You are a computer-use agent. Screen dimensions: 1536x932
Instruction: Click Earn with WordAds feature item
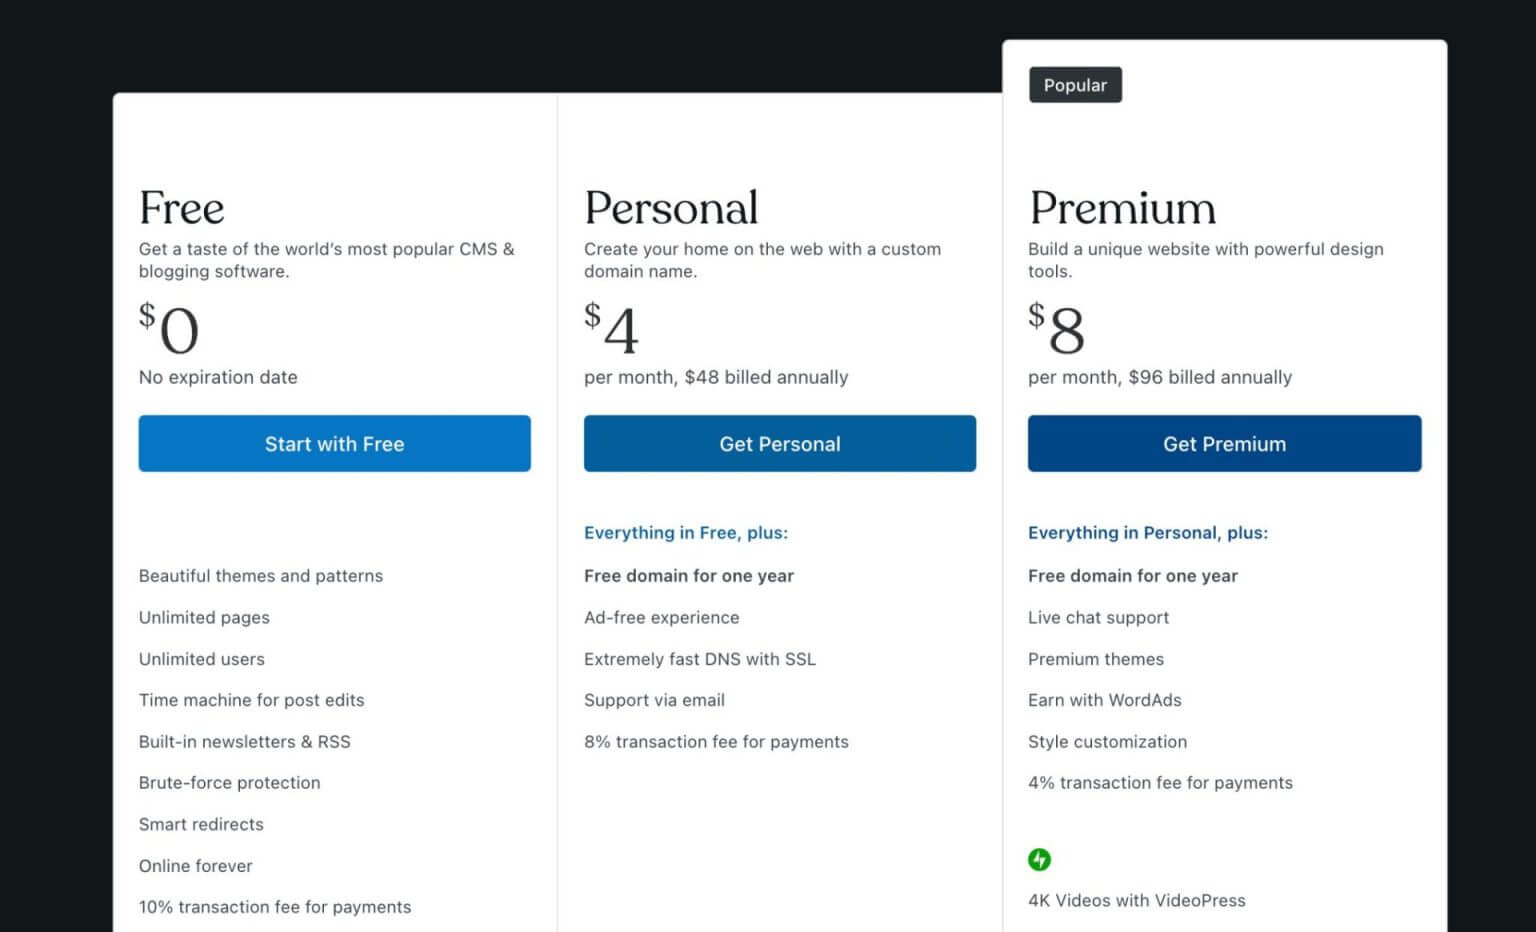(1104, 700)
